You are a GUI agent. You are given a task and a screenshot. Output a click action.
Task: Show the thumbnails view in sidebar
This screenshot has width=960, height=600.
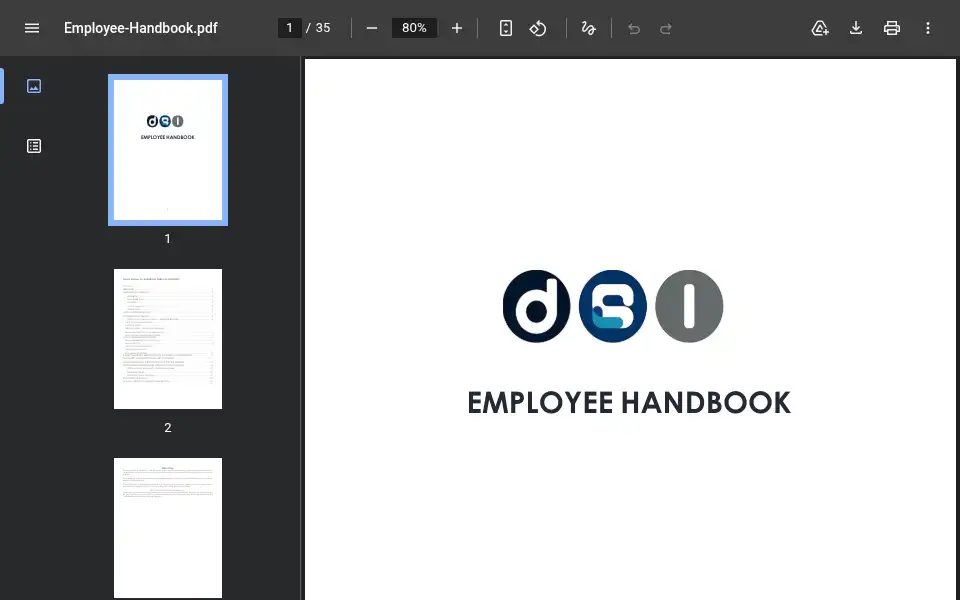34,86
